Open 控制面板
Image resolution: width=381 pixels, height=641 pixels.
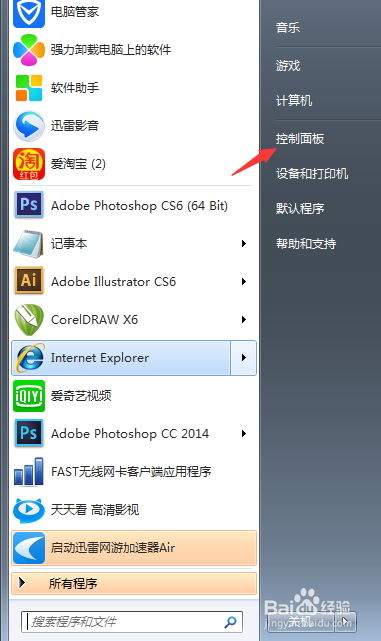pos(300,139)
